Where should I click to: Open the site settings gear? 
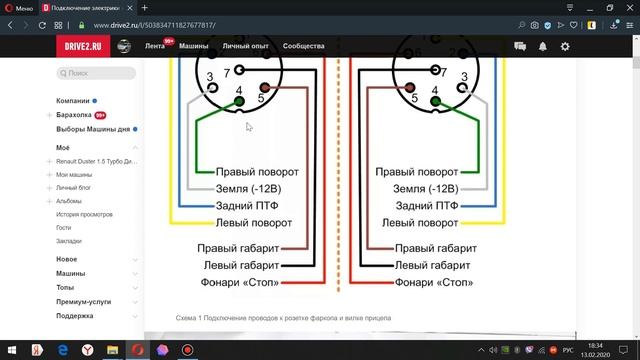[565, 46]
